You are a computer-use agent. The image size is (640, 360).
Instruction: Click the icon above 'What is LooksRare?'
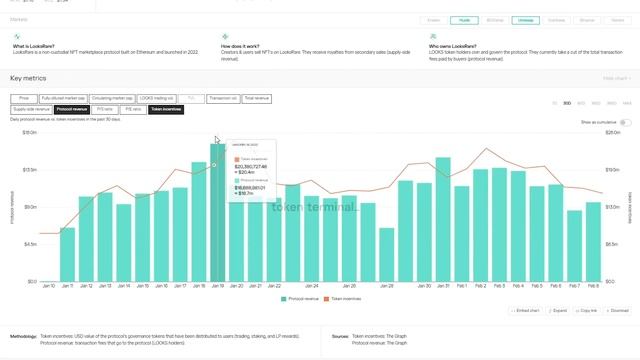click(17, 37)
